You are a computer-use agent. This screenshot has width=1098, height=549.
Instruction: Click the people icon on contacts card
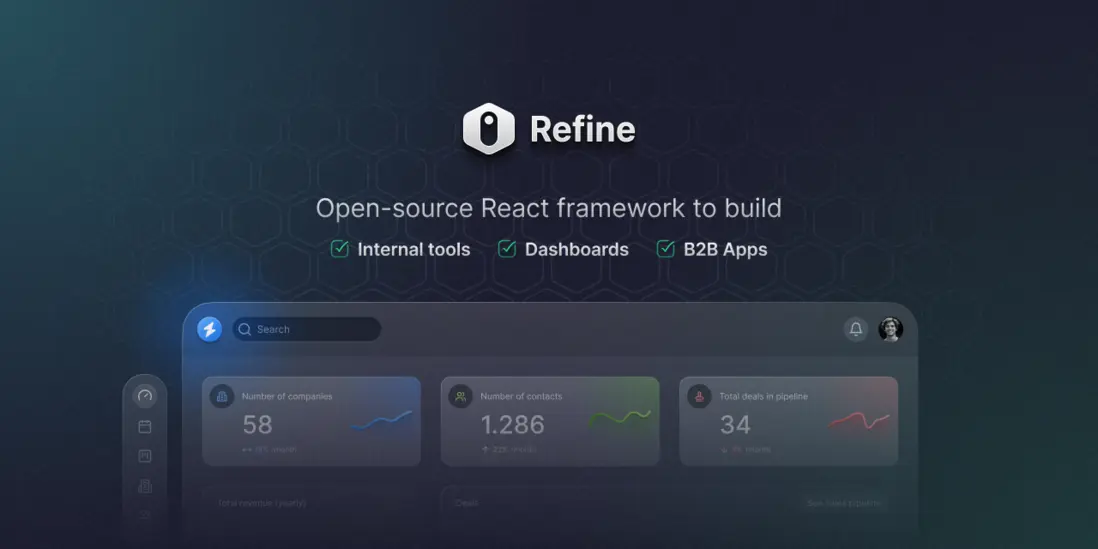[461, 396]
